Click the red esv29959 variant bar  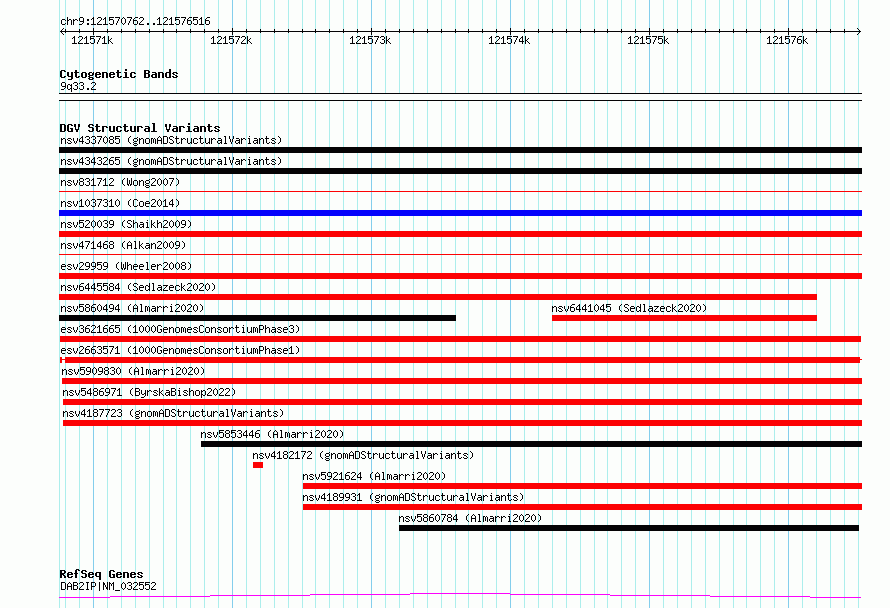460,276
